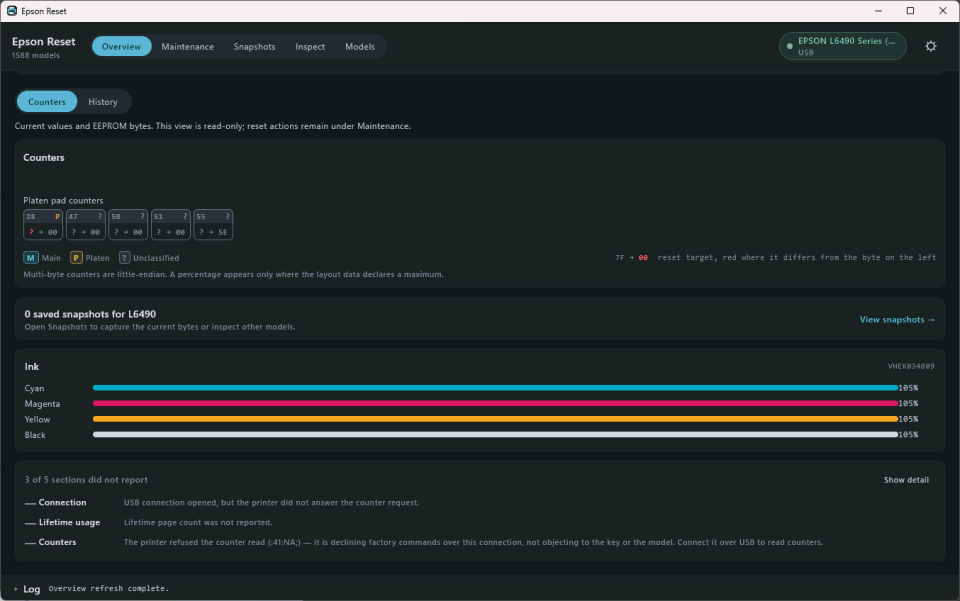Viewport: 960px width, 601px height.
Task: Click the Epson Reset app icon in title bar
Action: pyautogui.click(x=12, y=11)
